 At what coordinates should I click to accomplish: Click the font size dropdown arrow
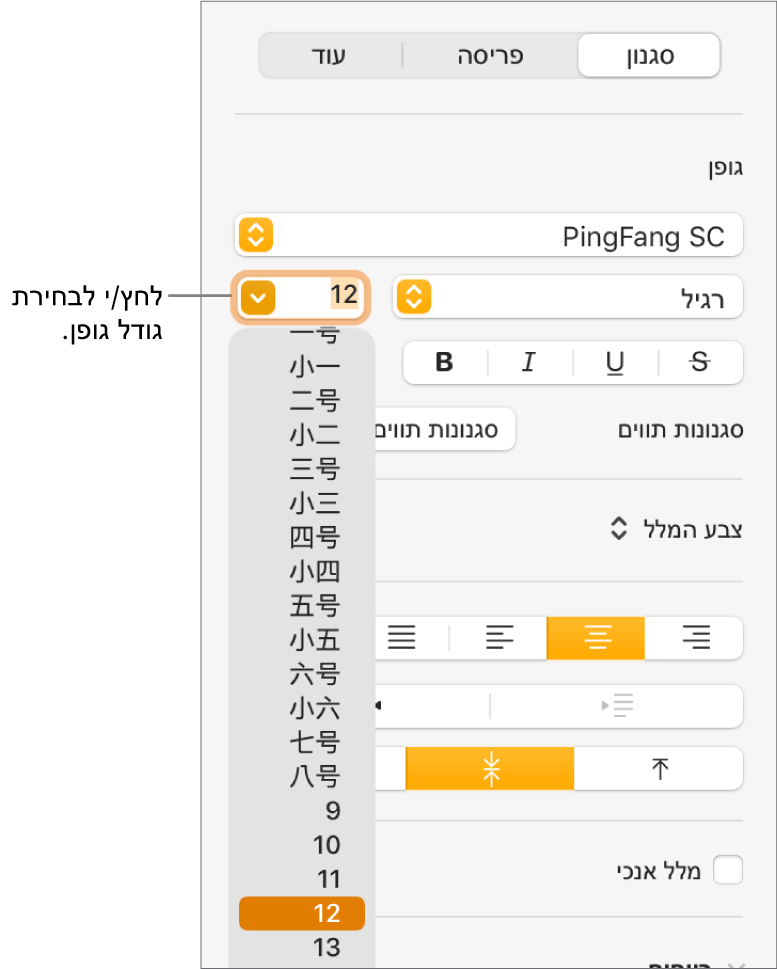[257, 296]
